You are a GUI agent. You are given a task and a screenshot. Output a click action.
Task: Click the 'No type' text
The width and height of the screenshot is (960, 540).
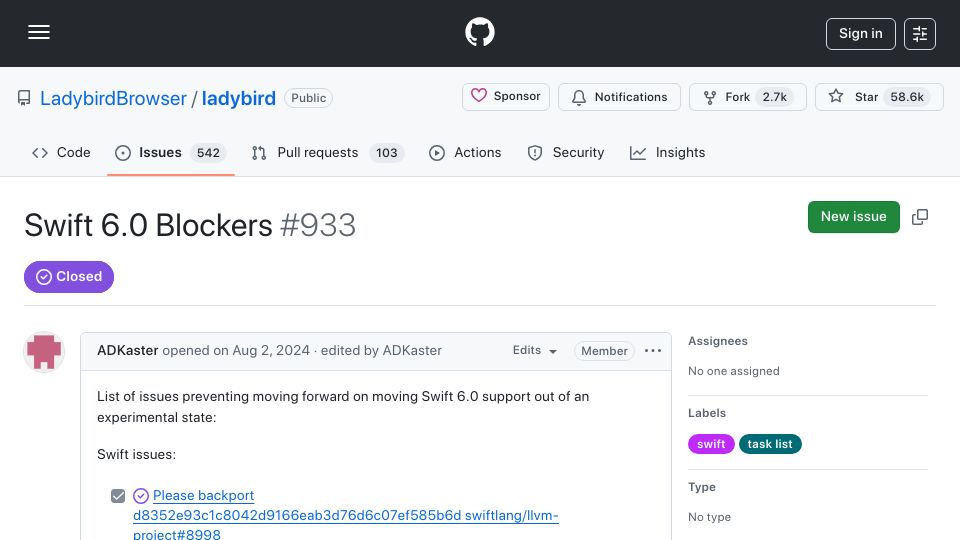709,517
